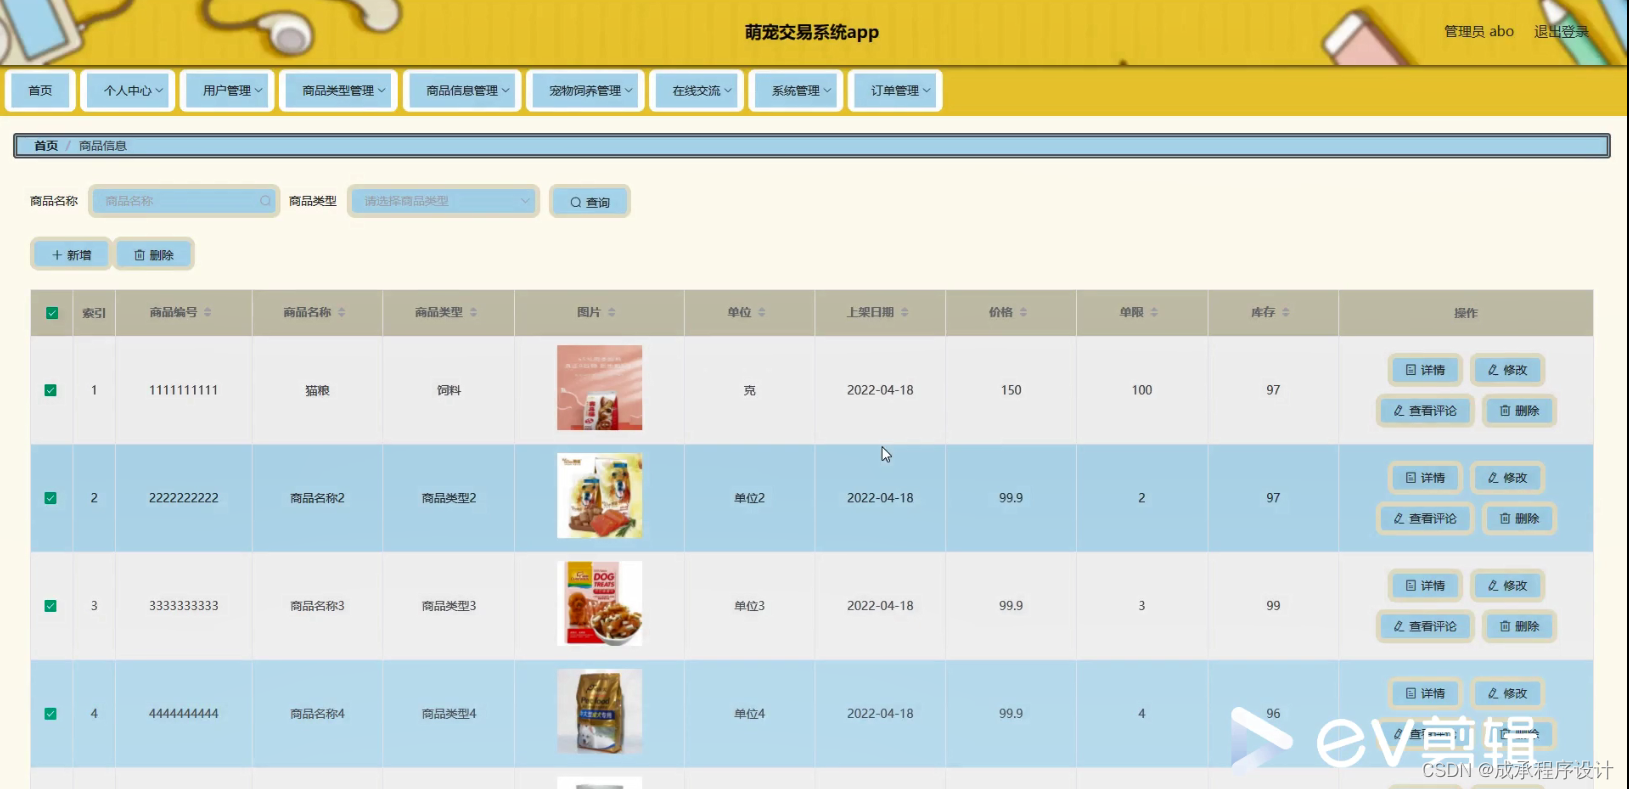Click the 单位4 unit cell
Viewport: 1629px width, 789px height.
coord(749,714)
